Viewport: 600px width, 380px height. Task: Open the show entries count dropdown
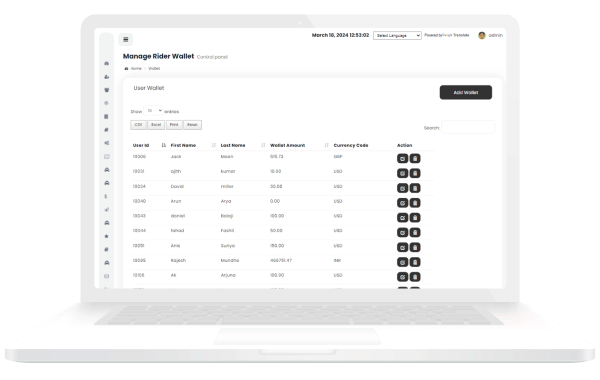(x=153, y=111)
